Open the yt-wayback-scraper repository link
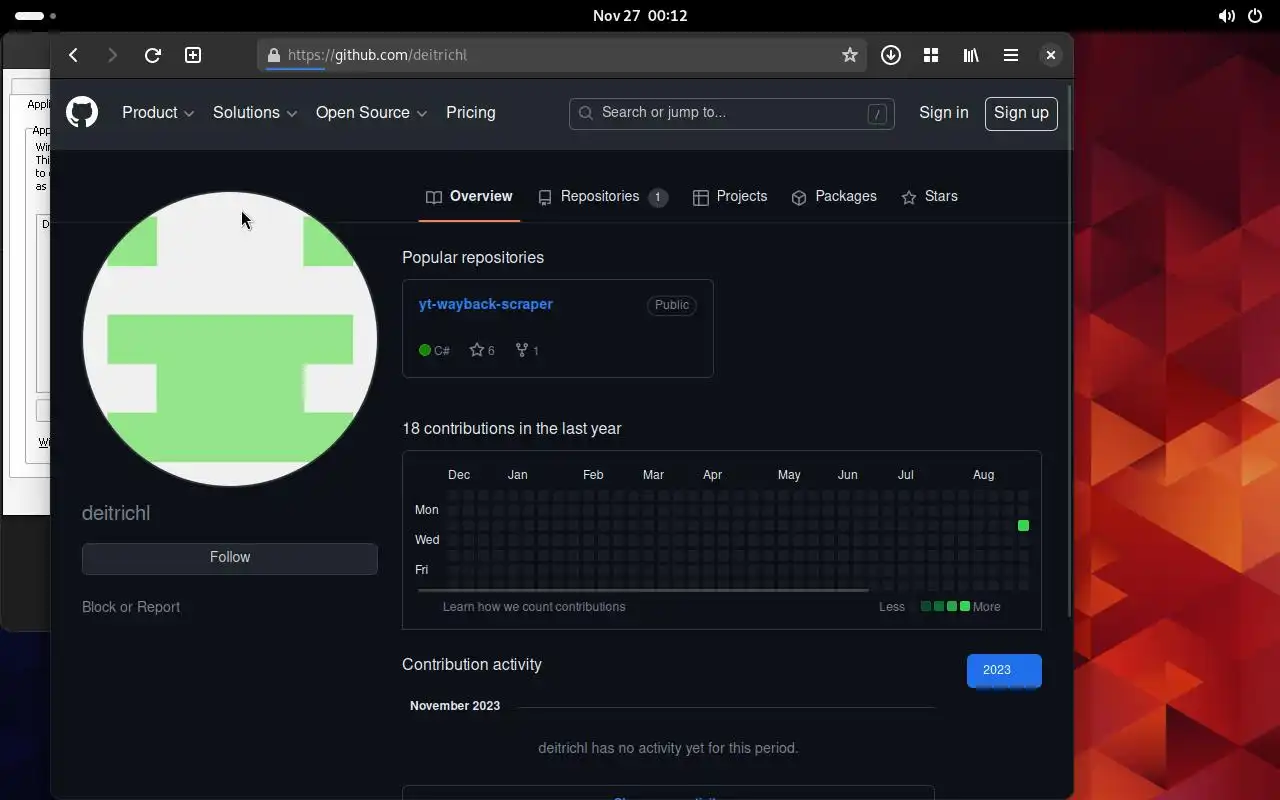This screenshot has width=1280, height=800. coord(486,304)
